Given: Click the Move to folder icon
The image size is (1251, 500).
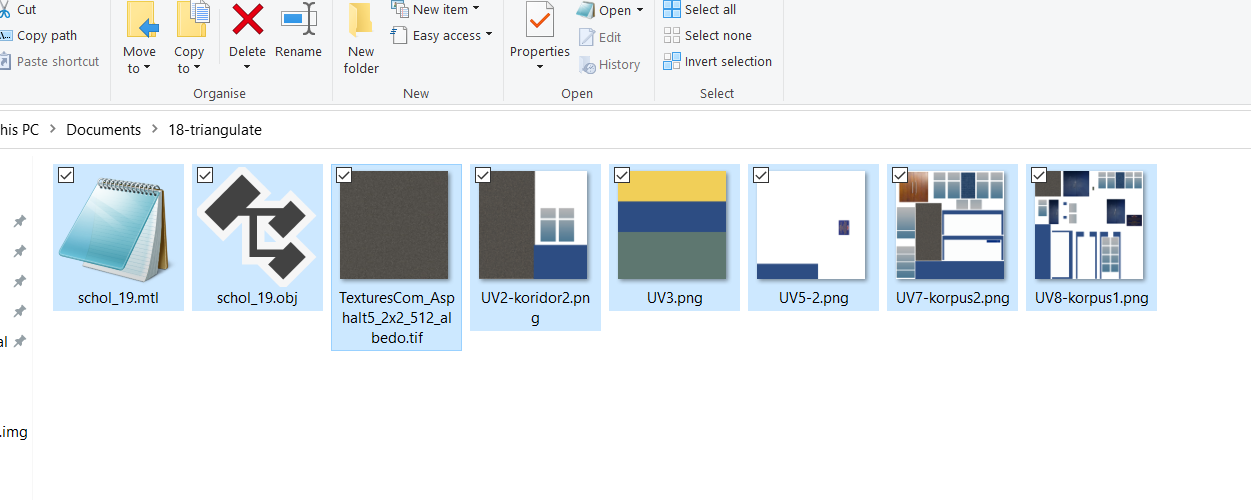Looking at the screenshot, I should pyautogui.click(x=143, y=21).
